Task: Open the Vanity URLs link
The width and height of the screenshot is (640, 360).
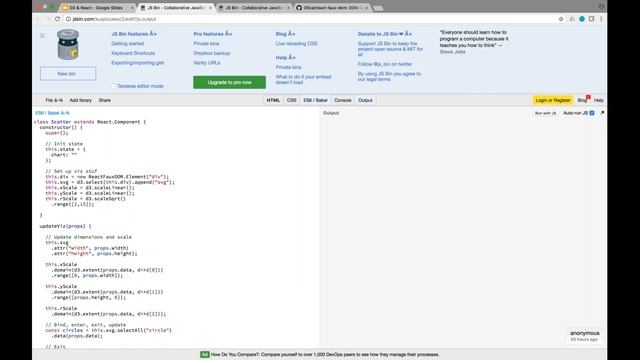Action: click(x=207, y=63)
